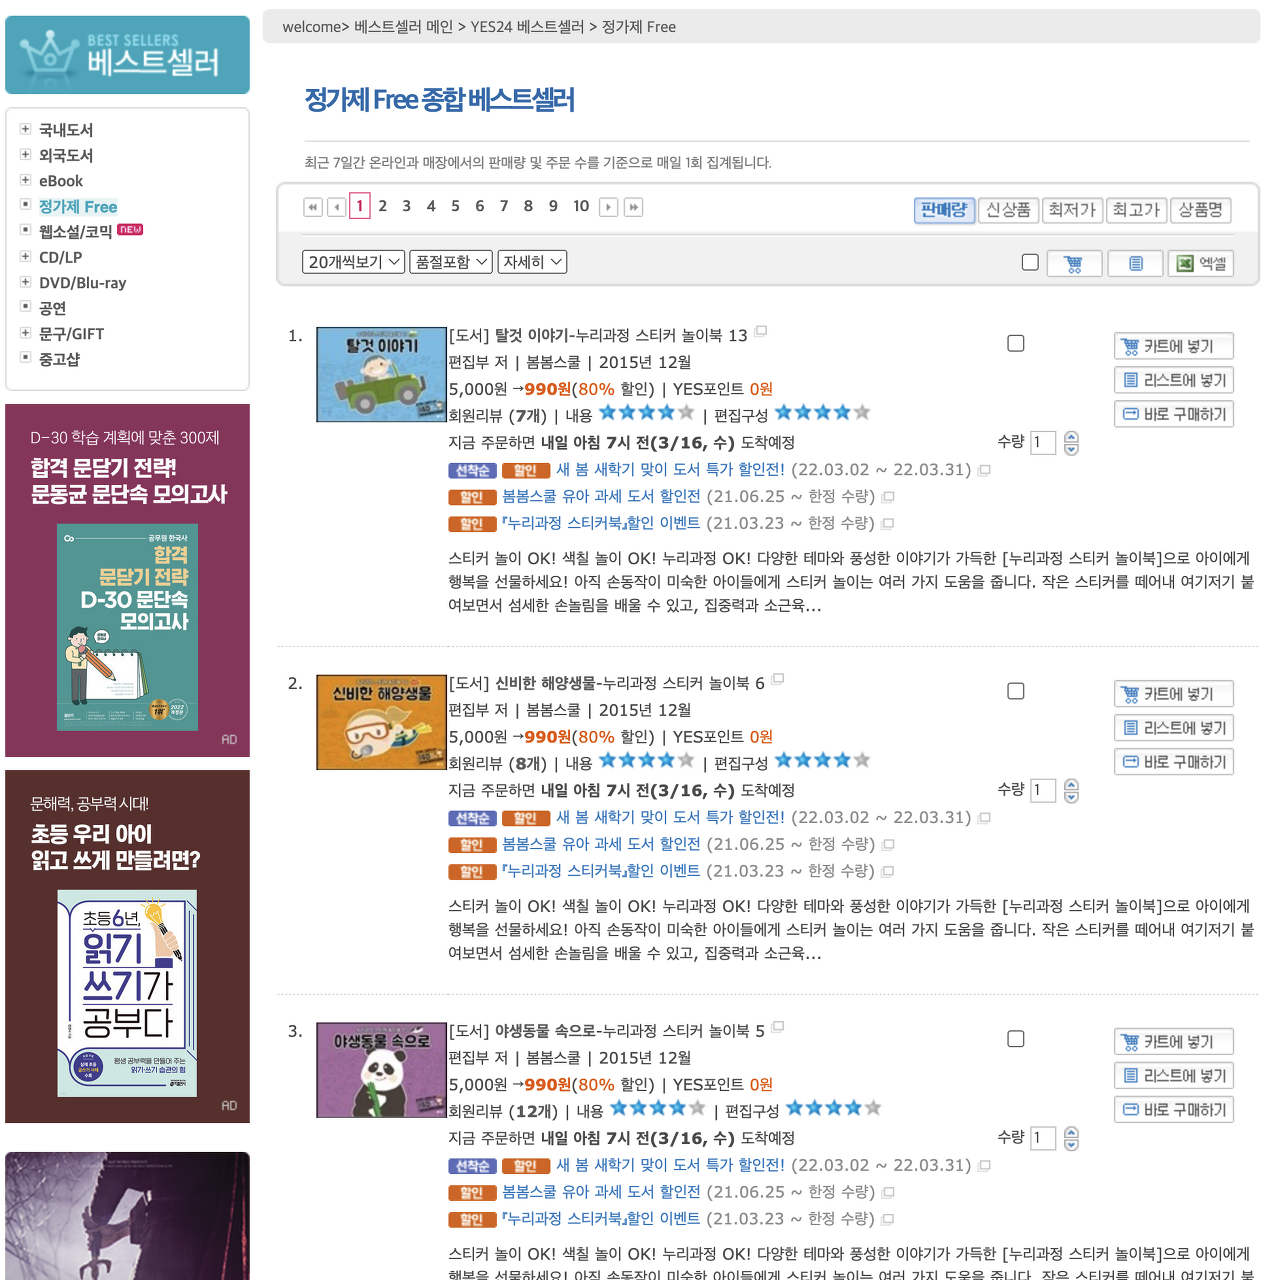Open the new-window icon beside the 탈것 이야기 title
The width and height of the screenshot is (1280, 1280).
761,331
